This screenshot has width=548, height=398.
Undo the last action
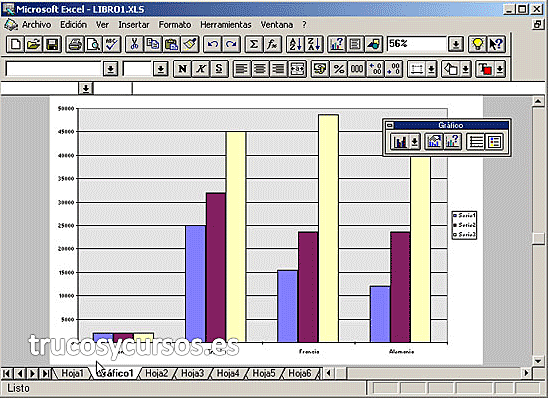pos(212,44)
